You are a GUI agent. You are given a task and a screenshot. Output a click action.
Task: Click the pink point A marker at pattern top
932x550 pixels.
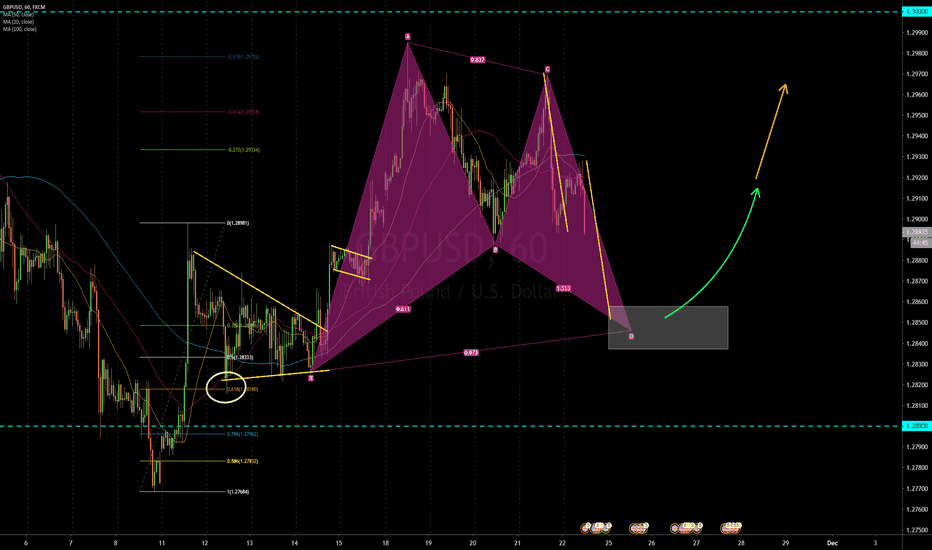(x=408, y=37)
